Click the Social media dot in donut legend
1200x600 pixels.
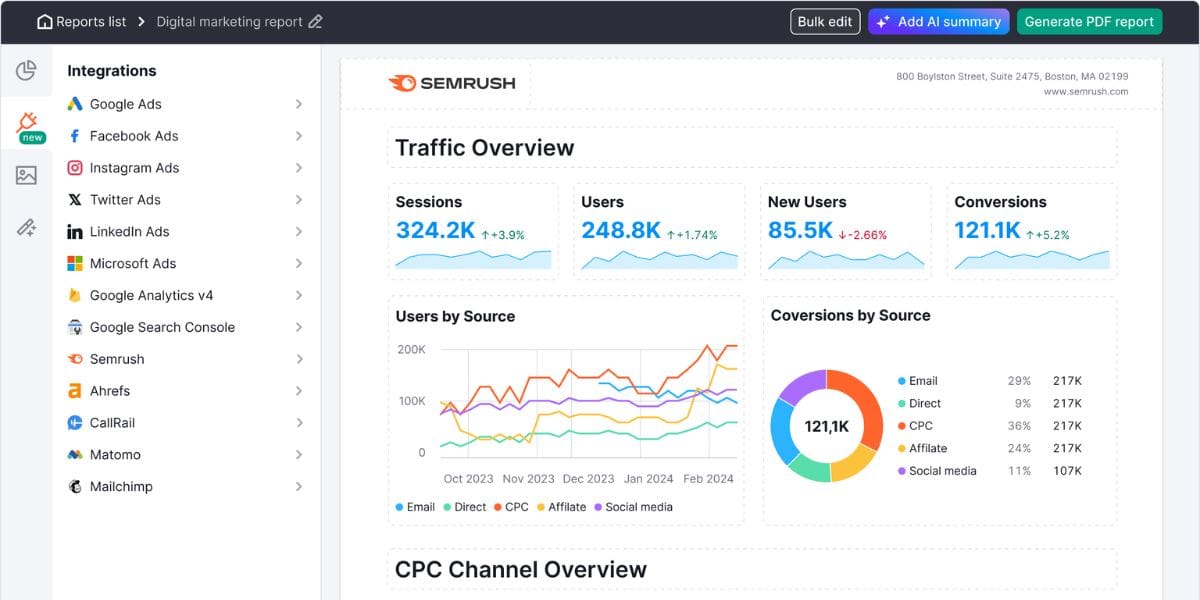[902, 471]
